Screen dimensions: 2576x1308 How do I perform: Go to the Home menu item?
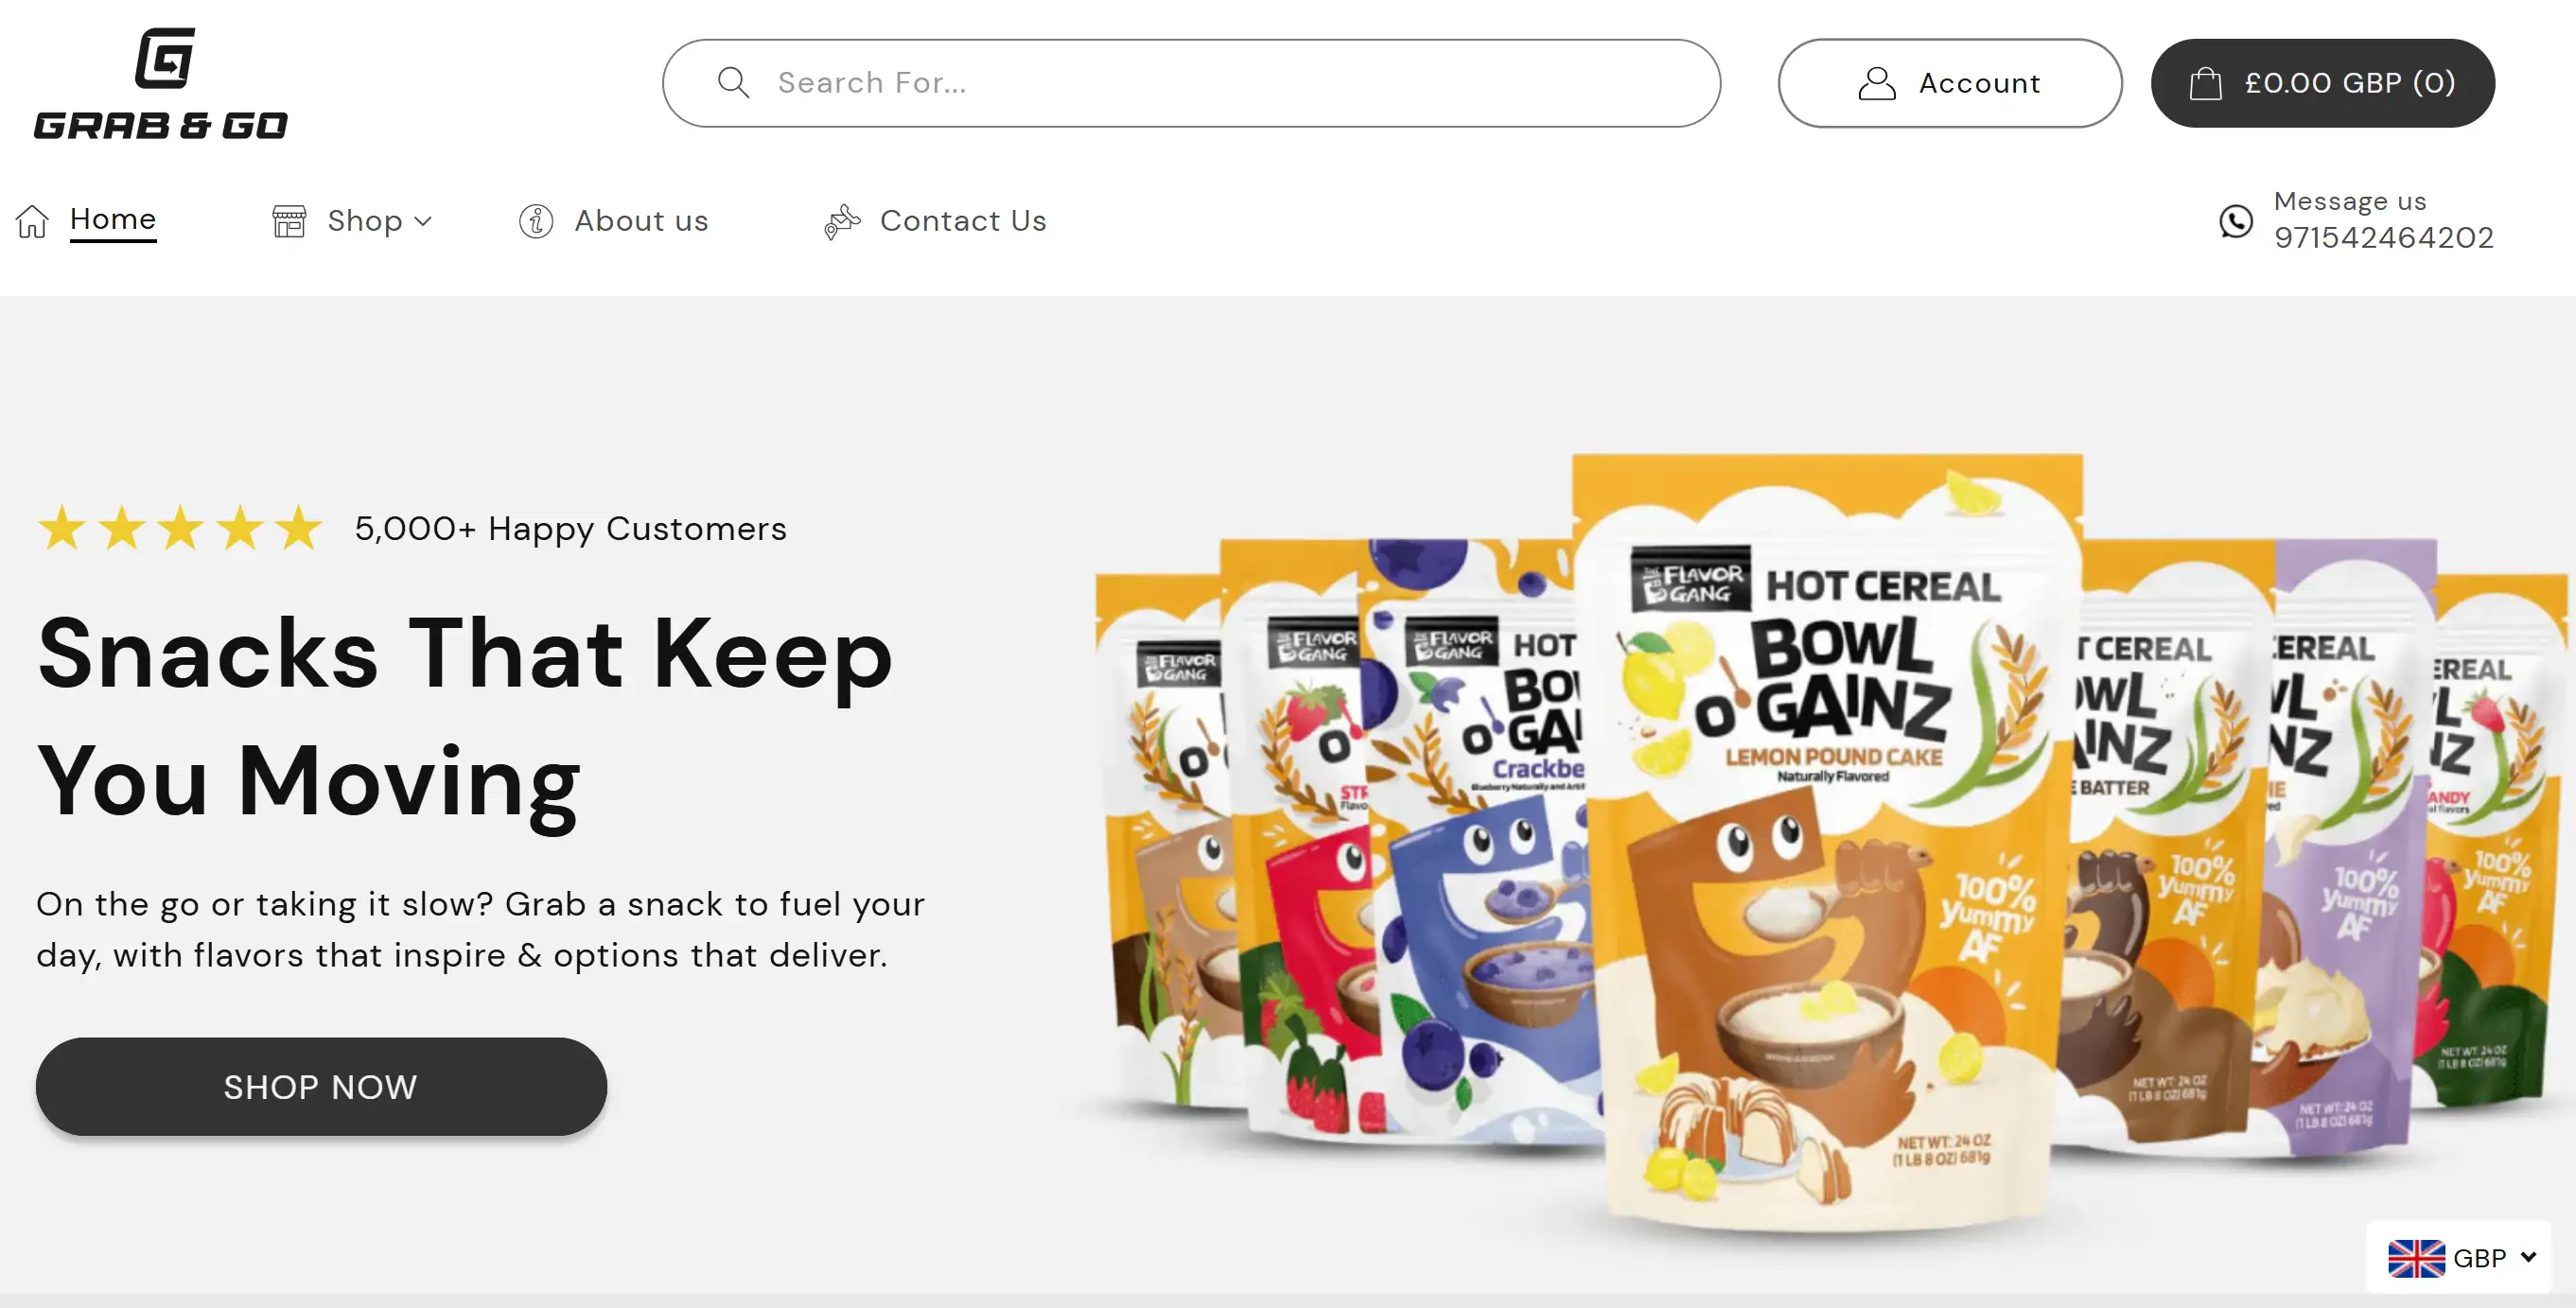pyautogui.click(x=113, y=219)
